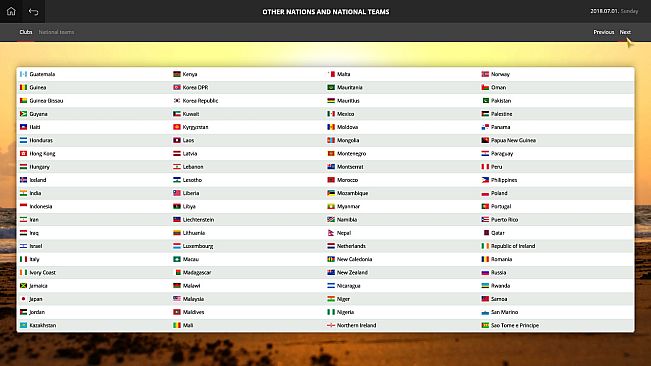The width and height of the screenshot is (651, 366).
Task: Click the Jamaica flag icon
Action: pos(24,286)
